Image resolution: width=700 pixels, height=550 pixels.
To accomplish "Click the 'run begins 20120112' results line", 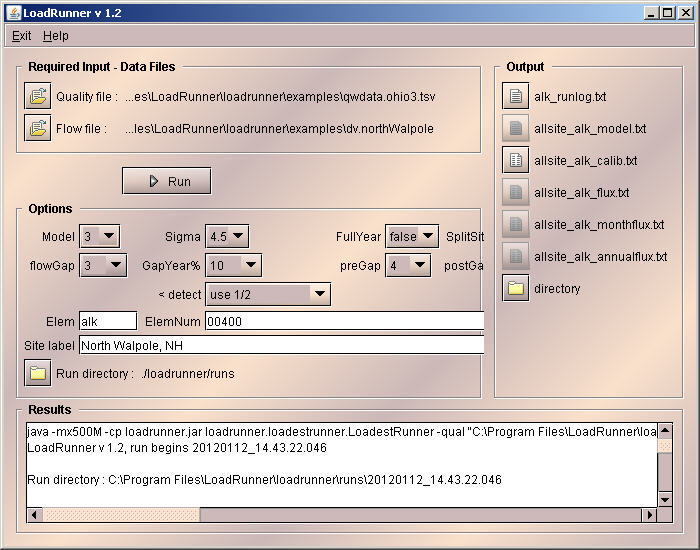I will (177, 448).
